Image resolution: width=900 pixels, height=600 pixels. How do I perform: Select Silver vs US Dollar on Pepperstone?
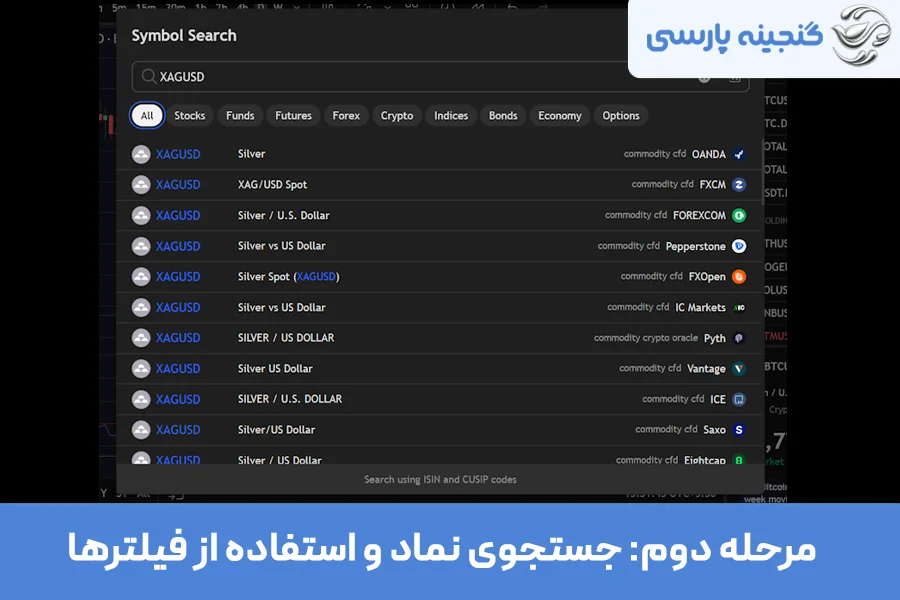coord(281,246)
